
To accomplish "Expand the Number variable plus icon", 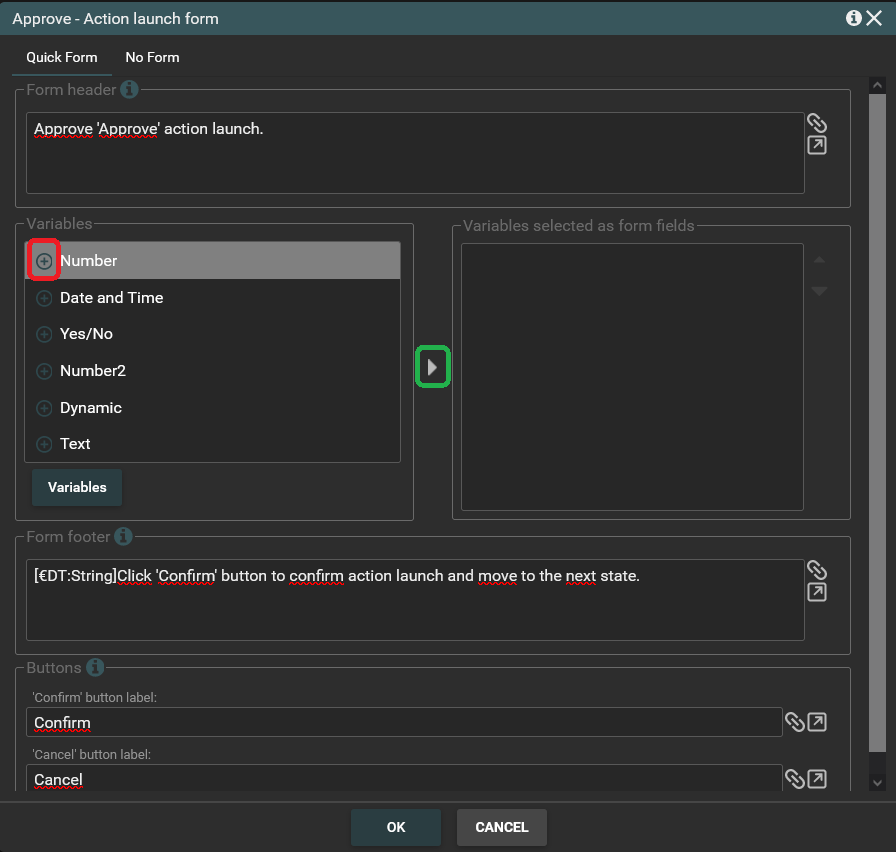I will coord(44,261).
